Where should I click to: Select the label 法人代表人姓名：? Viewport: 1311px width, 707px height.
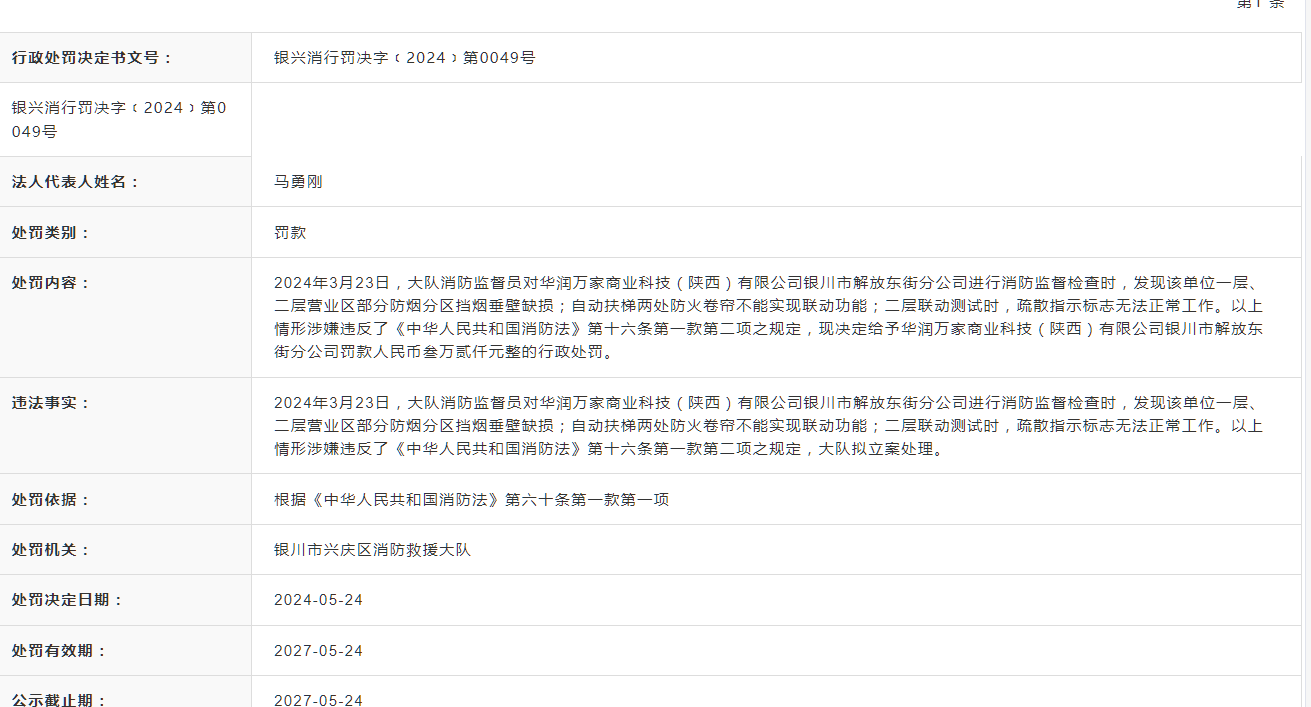pyautogui.click(x=76, y=182)
